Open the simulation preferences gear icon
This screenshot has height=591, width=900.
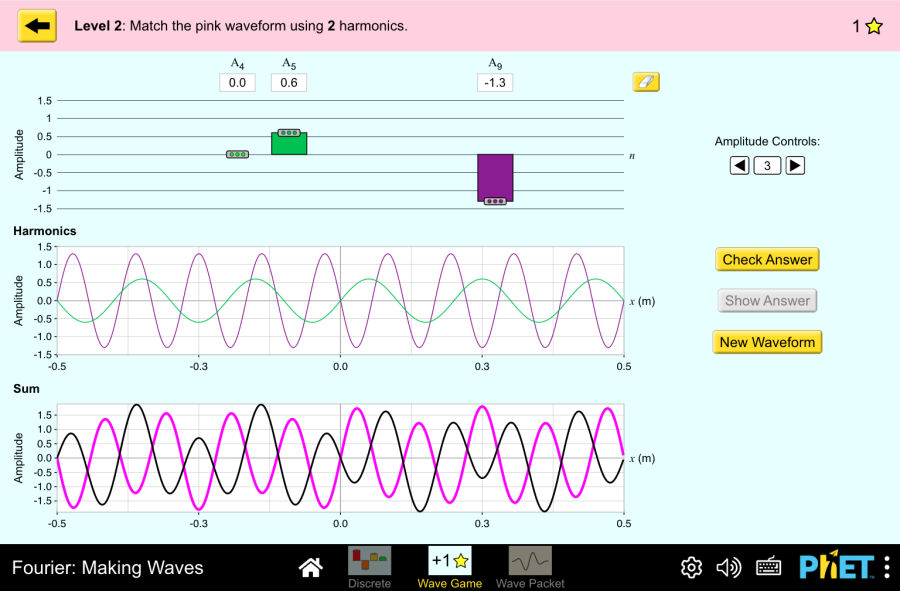pyautogui.click(x=690, y=567)
